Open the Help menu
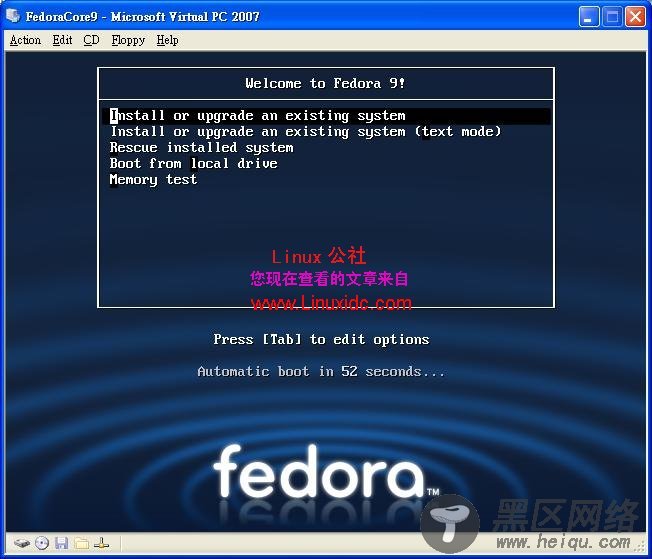The image size is (652, 559). click(x=167, y=40)
